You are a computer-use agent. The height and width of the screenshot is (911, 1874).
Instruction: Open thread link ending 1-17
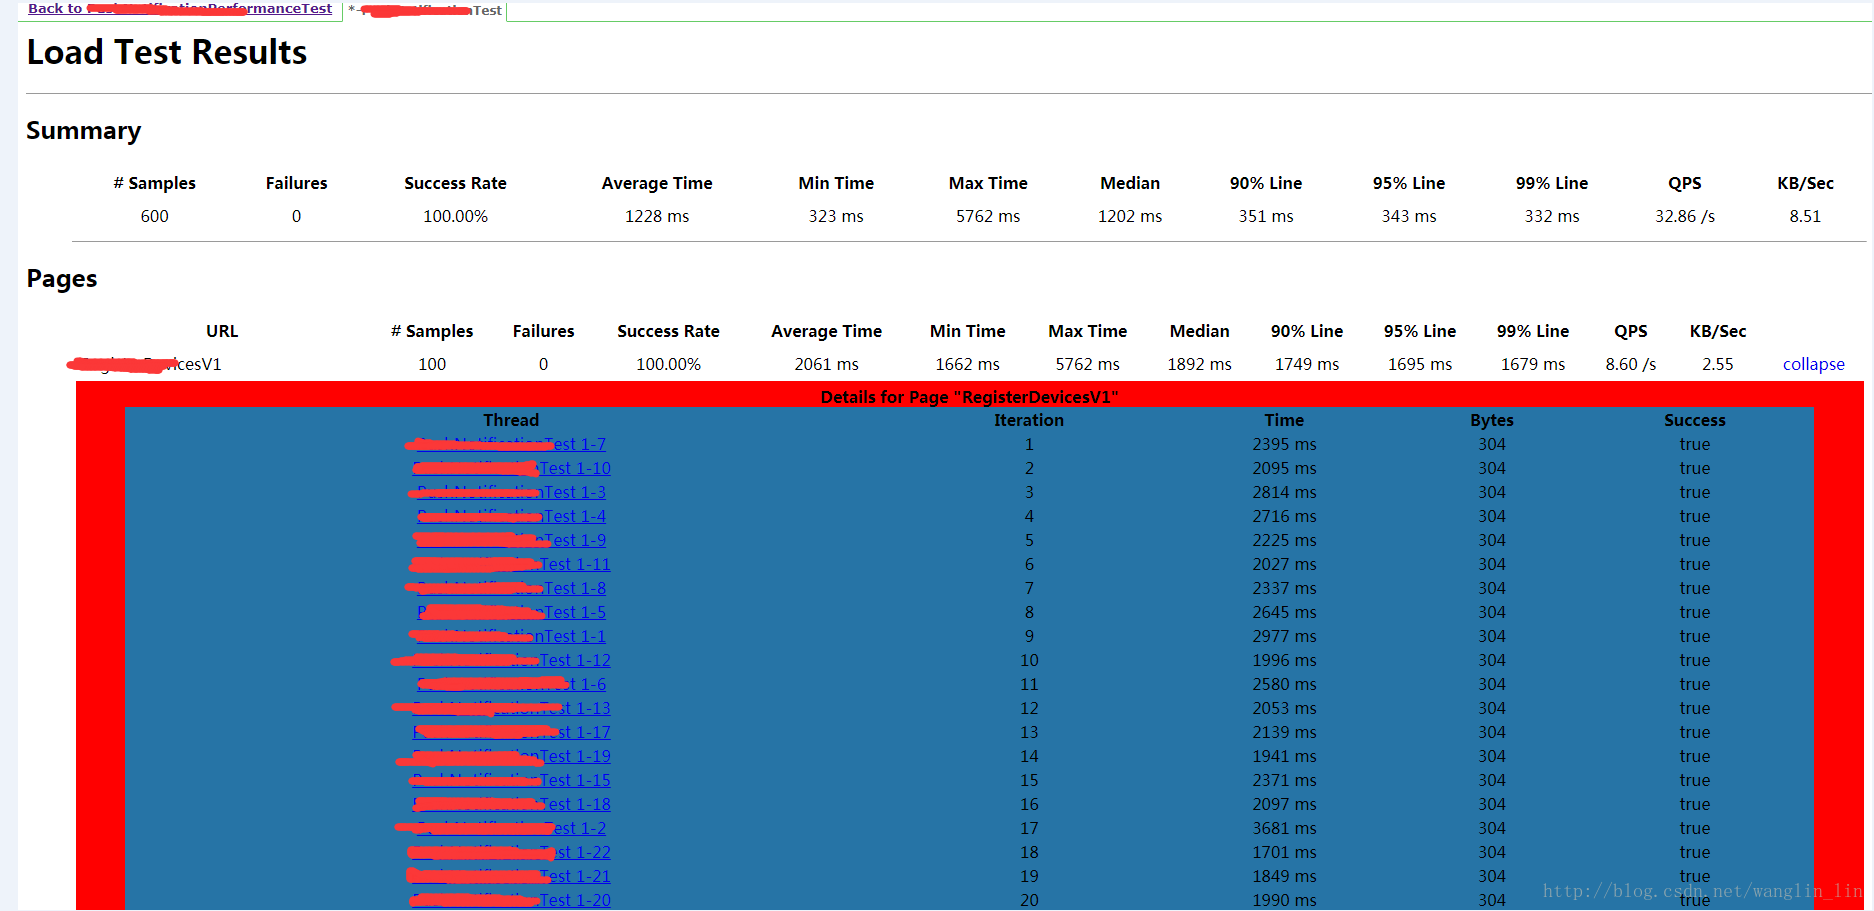coord(511,732)
